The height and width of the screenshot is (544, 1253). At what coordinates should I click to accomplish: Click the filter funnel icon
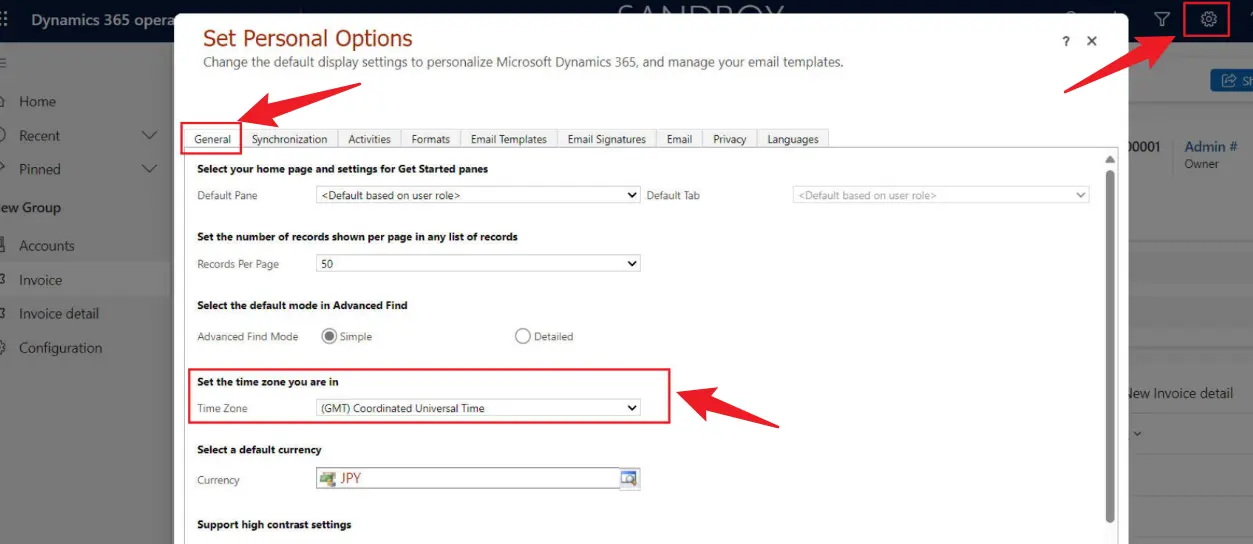point(1161,19)
